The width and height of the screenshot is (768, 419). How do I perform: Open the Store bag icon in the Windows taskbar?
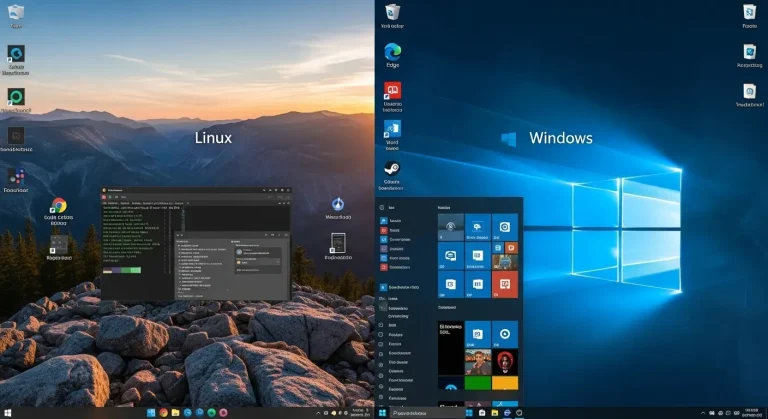[482, 413]
